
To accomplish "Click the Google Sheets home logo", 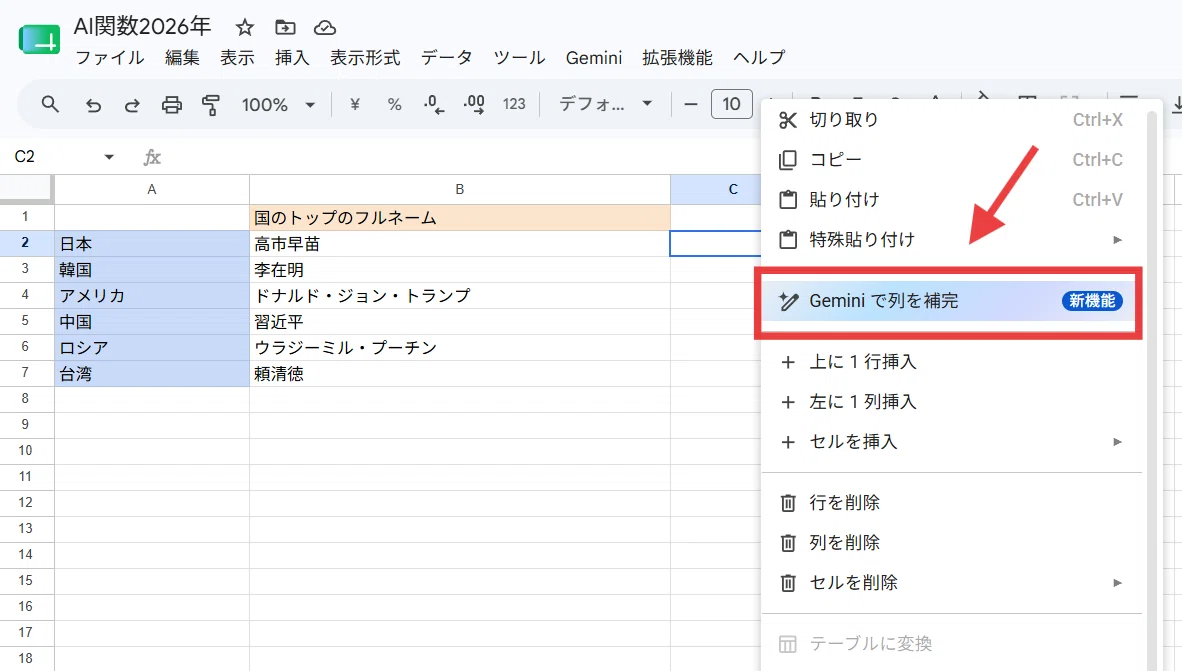I will 39,39.
